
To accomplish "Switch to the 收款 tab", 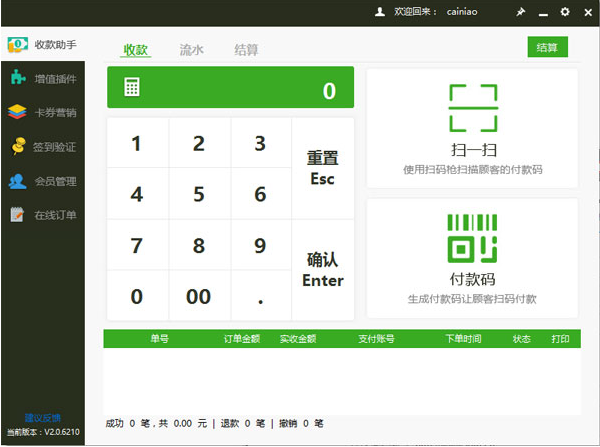I will point(135,50).
